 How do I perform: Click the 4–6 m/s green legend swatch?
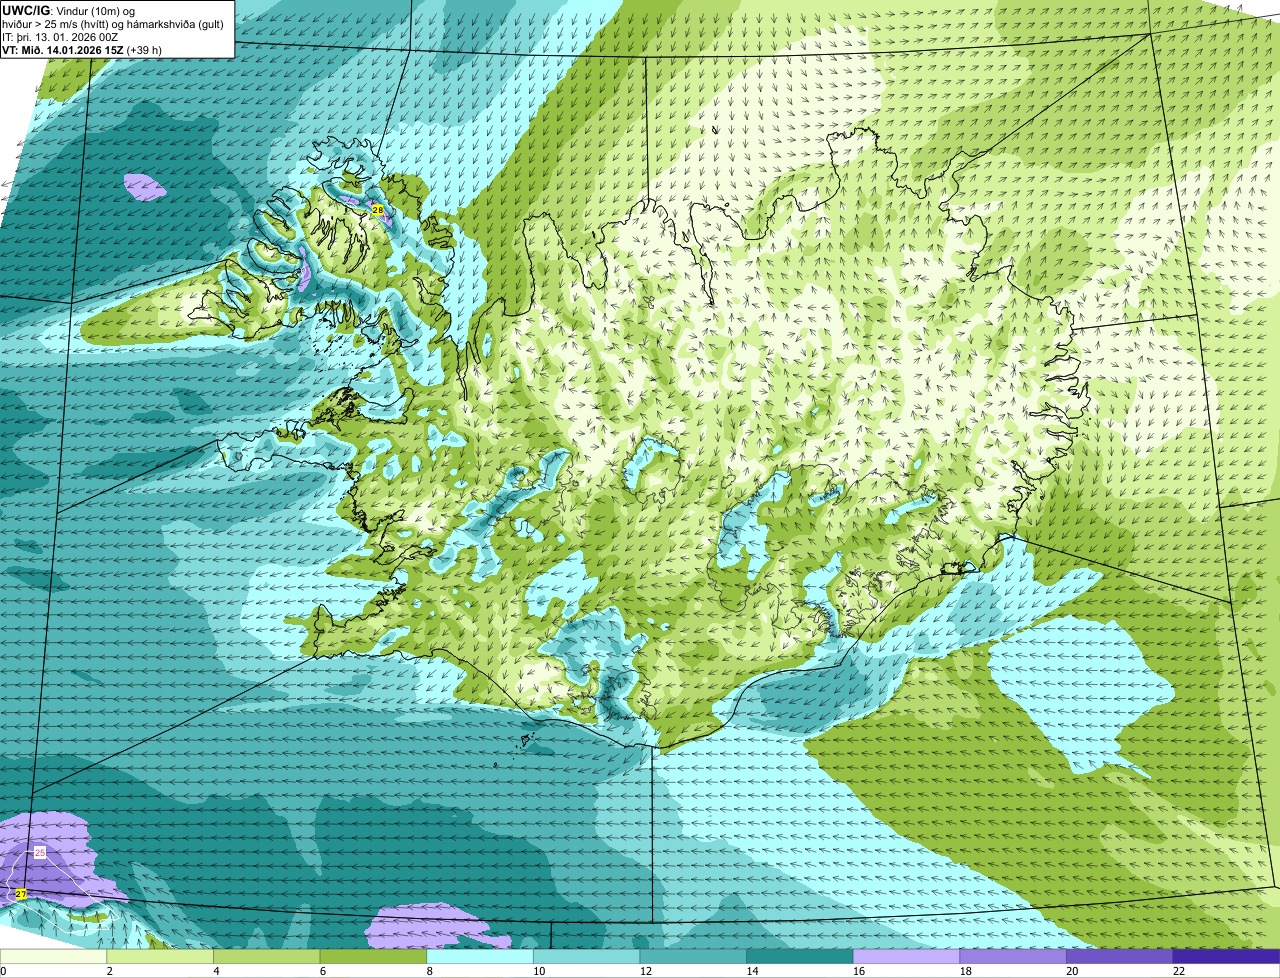[266, 956]
